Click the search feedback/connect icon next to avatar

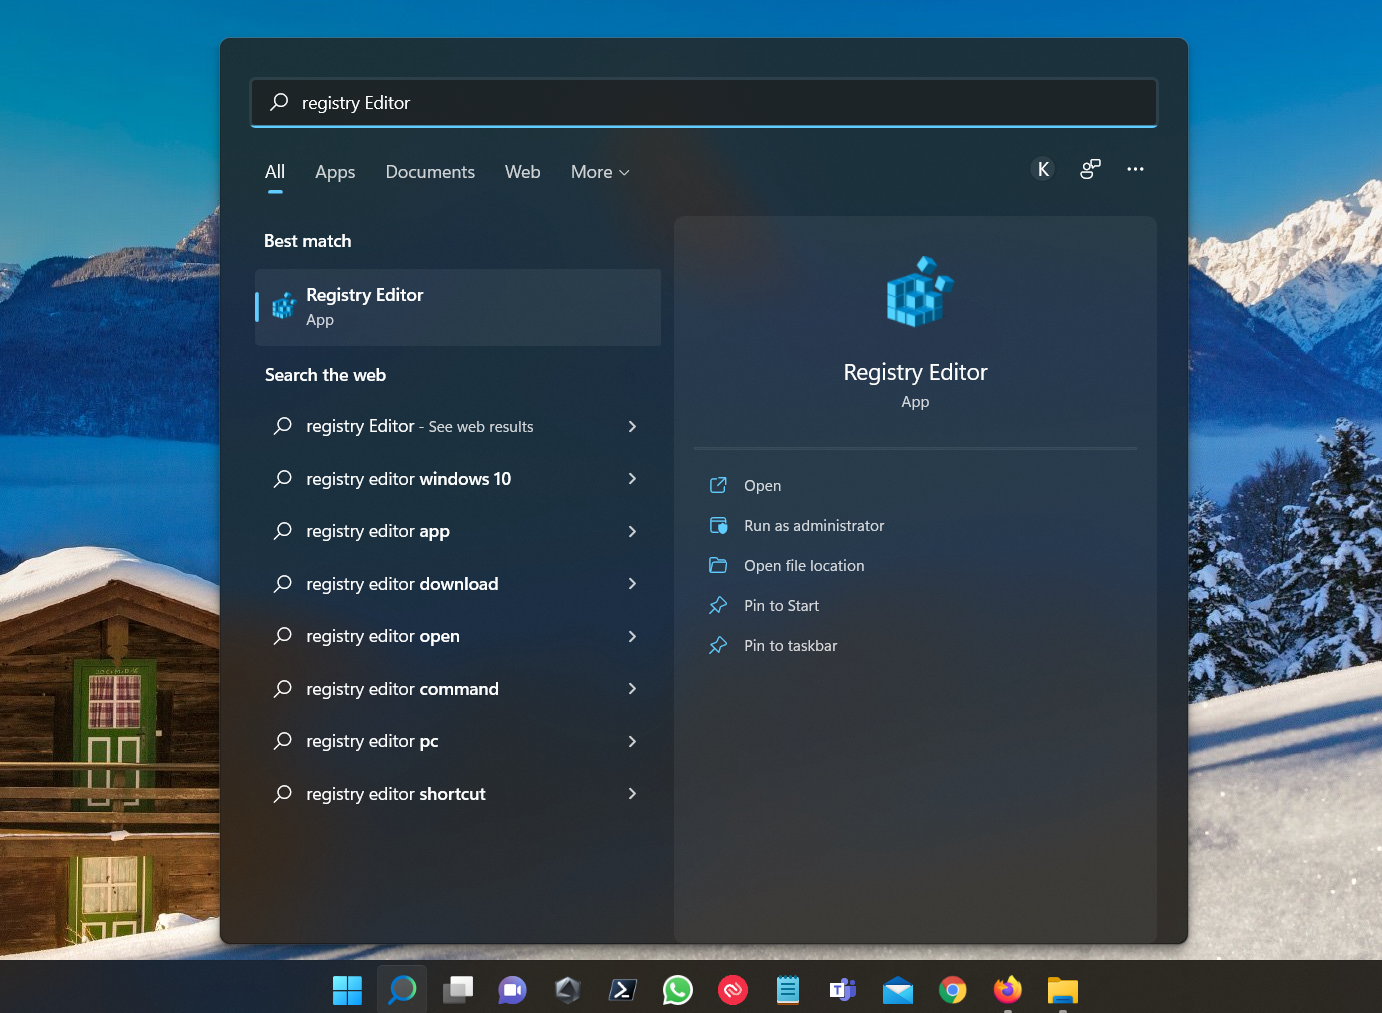[x=1090, y=169]
